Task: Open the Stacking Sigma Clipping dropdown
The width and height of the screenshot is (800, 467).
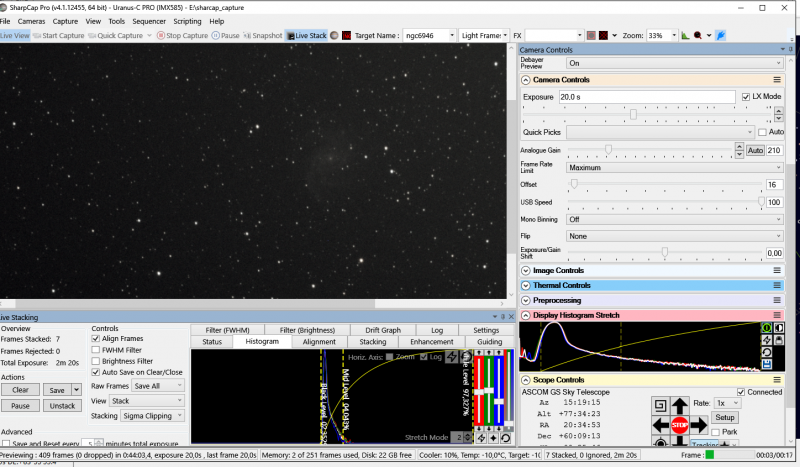Action: pos(152,416)
